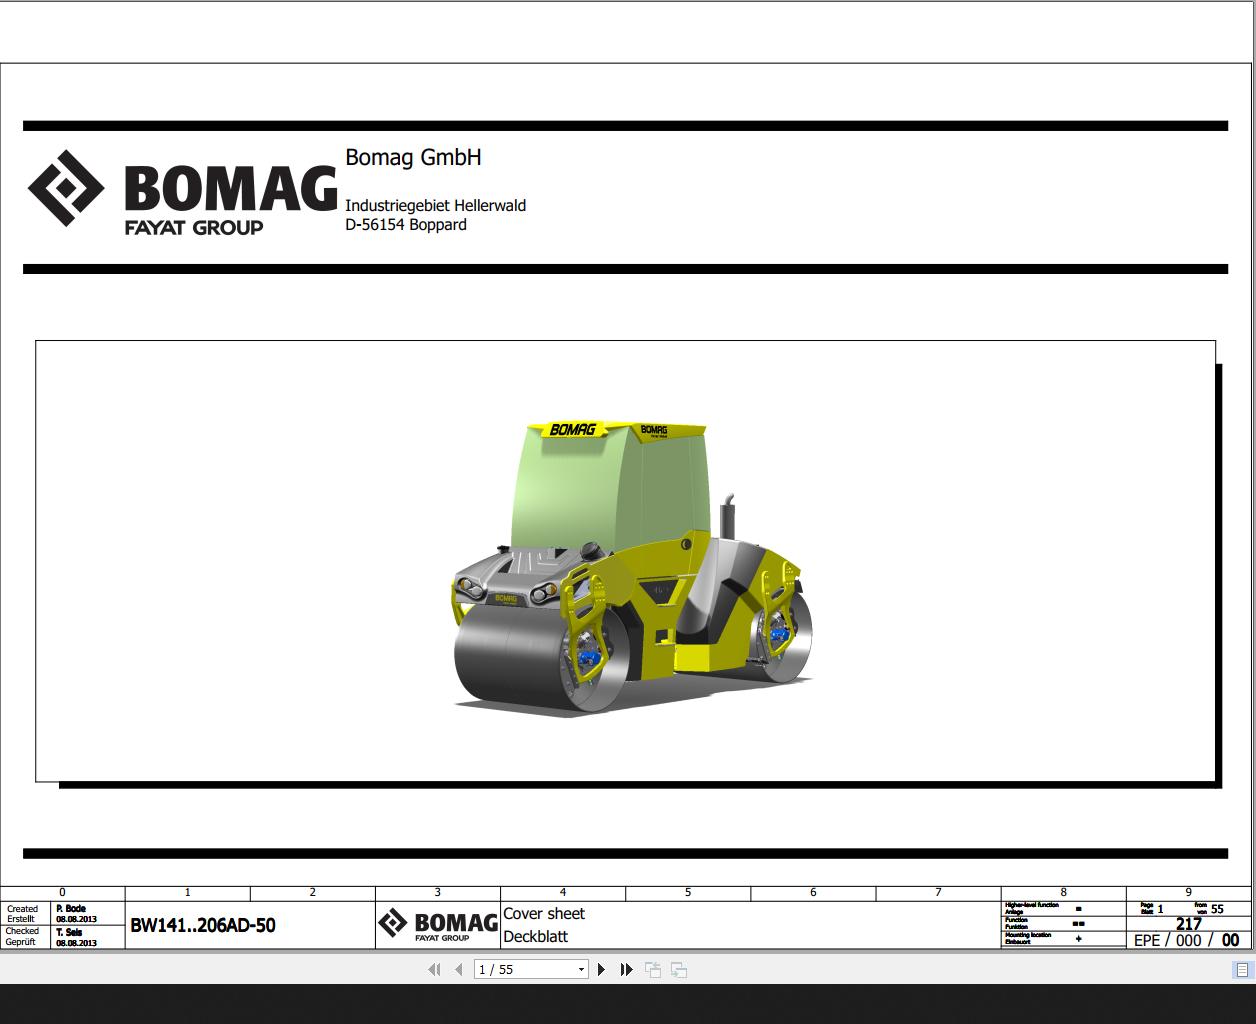The width and height of the screenshot is (1256, 1024).
Task: Click column marker 4 in the footer ruler
Action: coord(563,892)
